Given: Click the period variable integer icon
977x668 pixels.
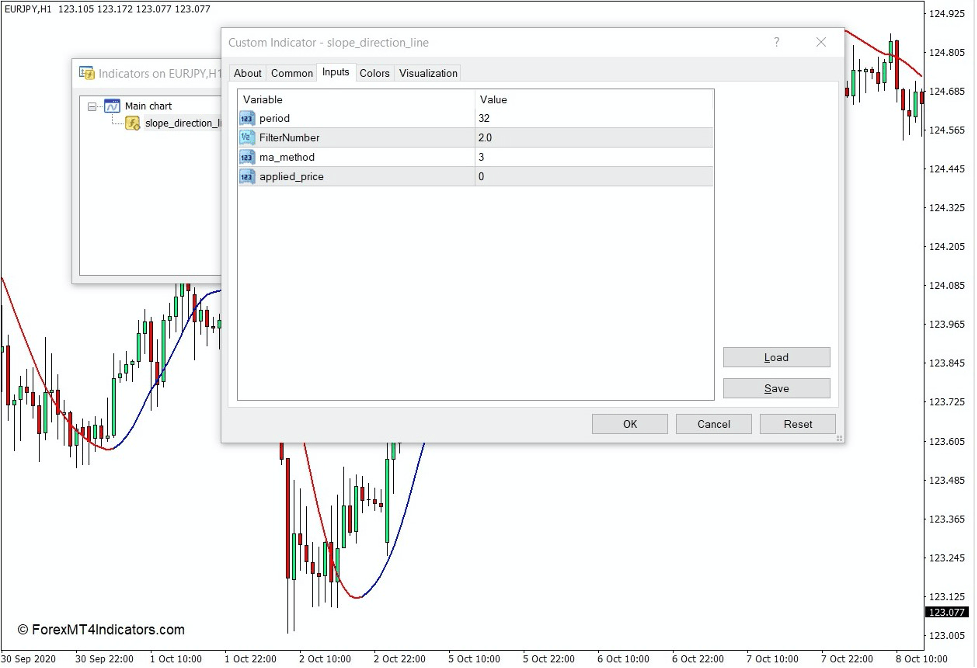Looking at the screenshot, I should coord(247,118).
